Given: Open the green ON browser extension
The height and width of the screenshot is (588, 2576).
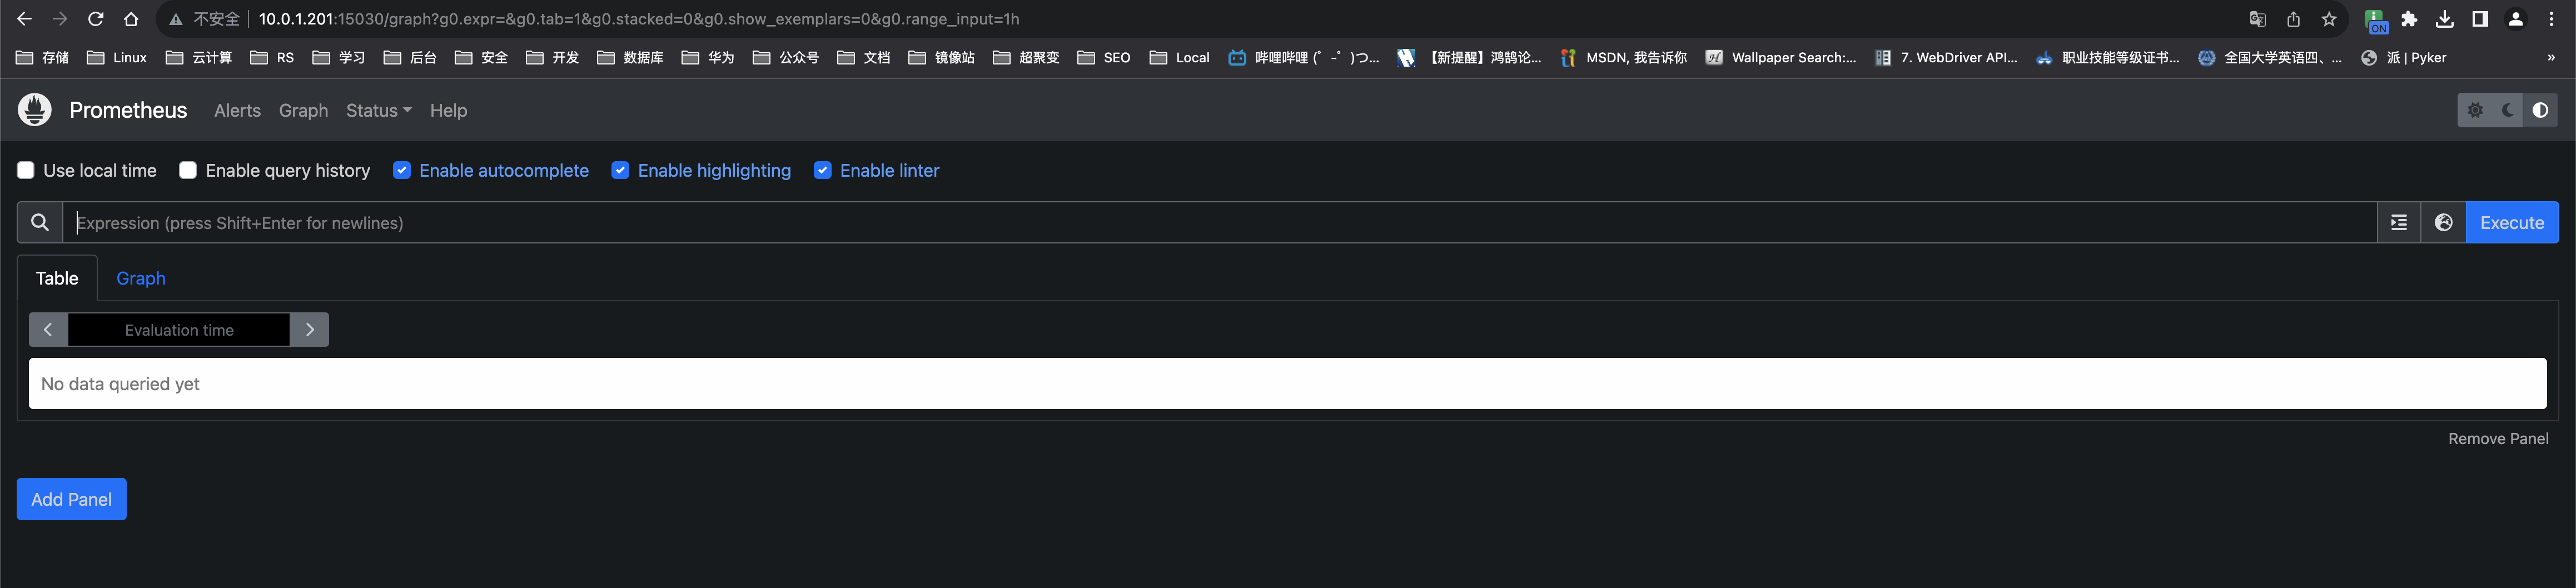Looking at the screenshot, I should tap(2376, 21).
